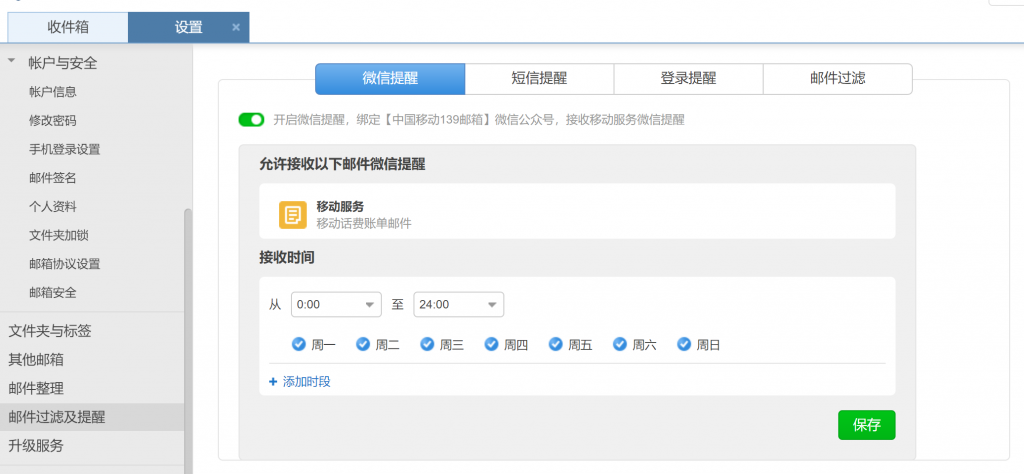This screenshot has width=1024, height=474.
Task: Close the 设置 tab with X
Action: (236, 27)
